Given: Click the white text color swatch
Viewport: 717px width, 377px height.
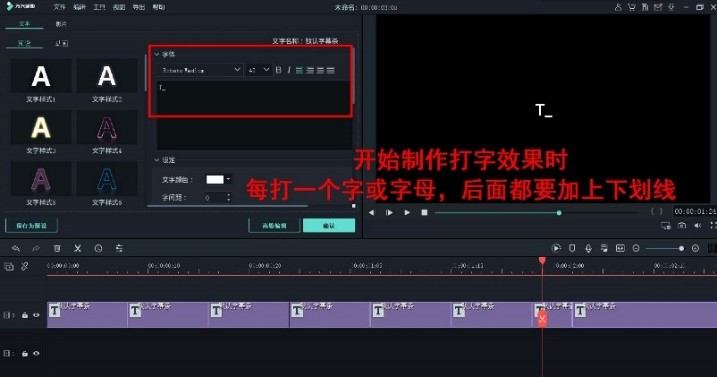Looking at the screenshot, I should tap(215, 179).
